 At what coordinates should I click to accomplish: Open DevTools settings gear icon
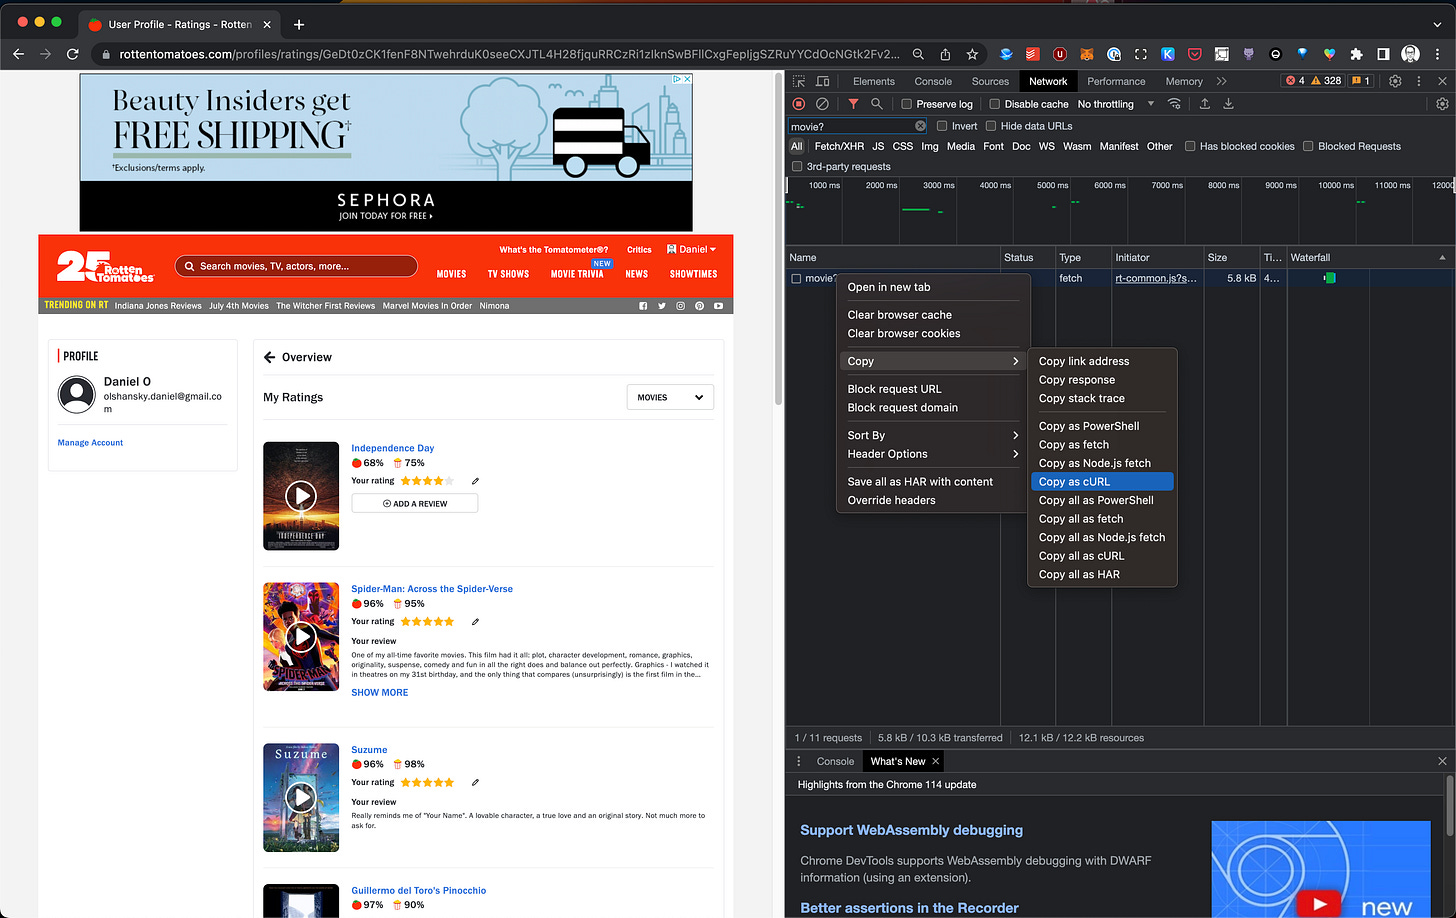point(1395,81)
